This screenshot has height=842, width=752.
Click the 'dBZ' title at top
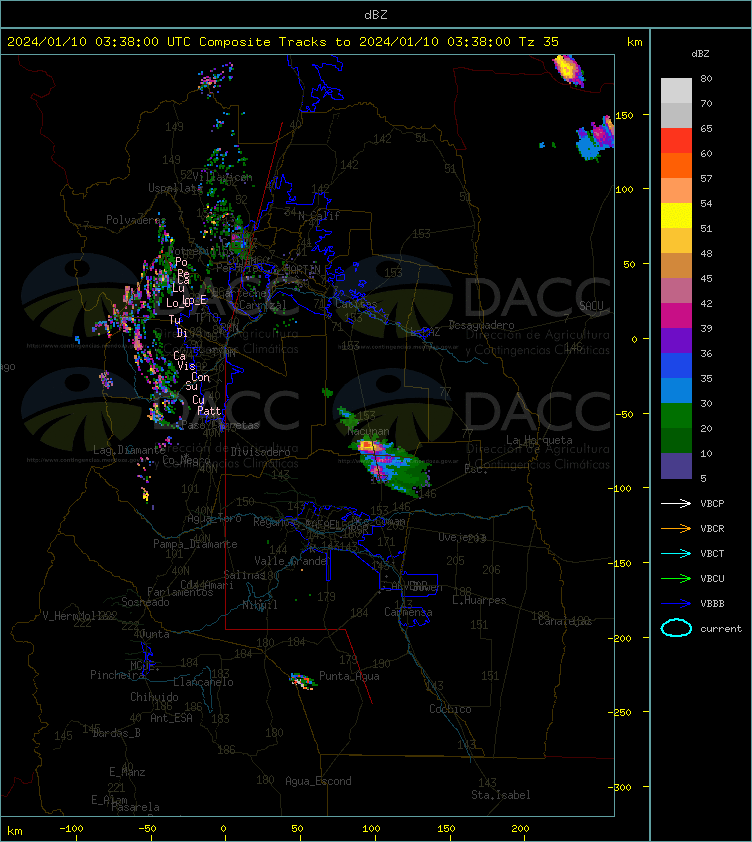(x=375, y=15)
